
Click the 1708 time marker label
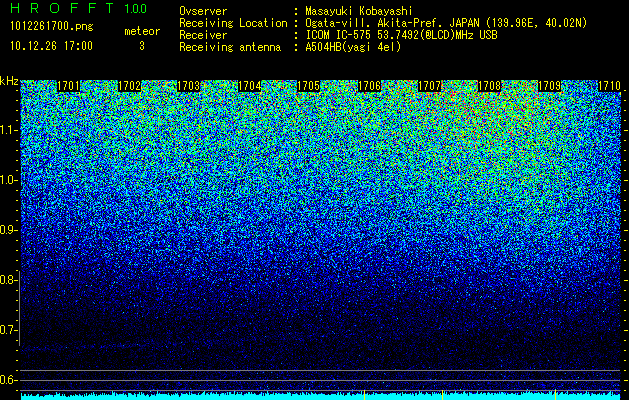pyautogui.click(x=489, y=86)
